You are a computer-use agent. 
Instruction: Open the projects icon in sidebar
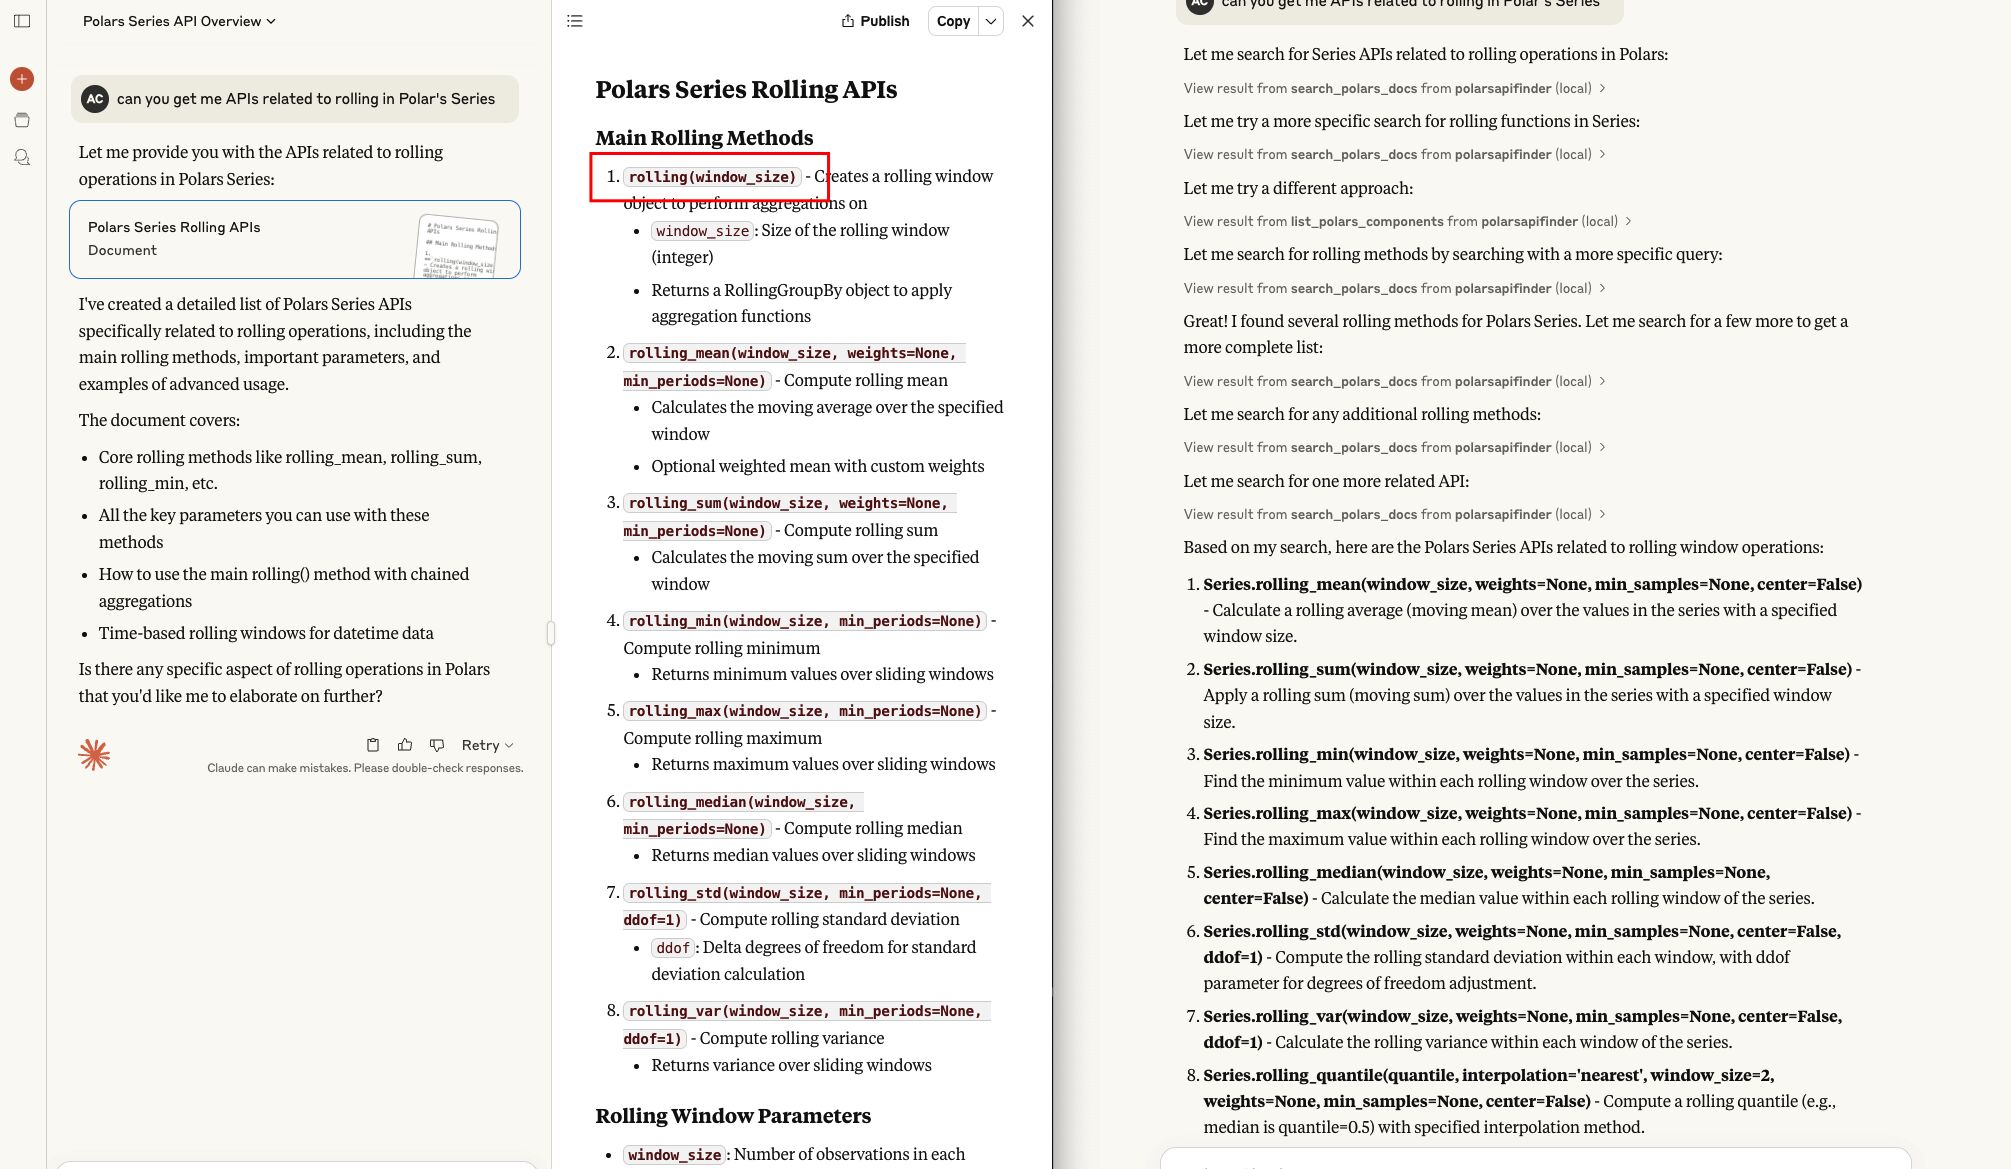click(x=22, y=120)
